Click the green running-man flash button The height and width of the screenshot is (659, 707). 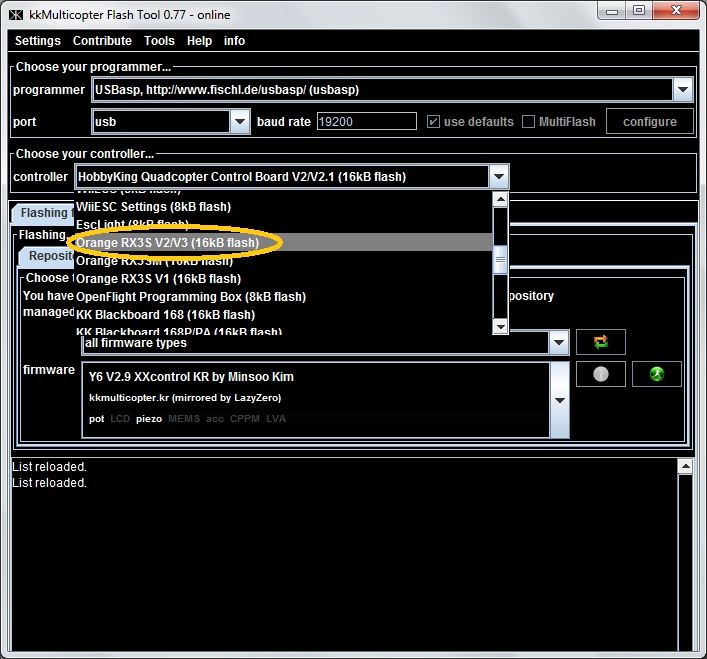pos(656,374)
